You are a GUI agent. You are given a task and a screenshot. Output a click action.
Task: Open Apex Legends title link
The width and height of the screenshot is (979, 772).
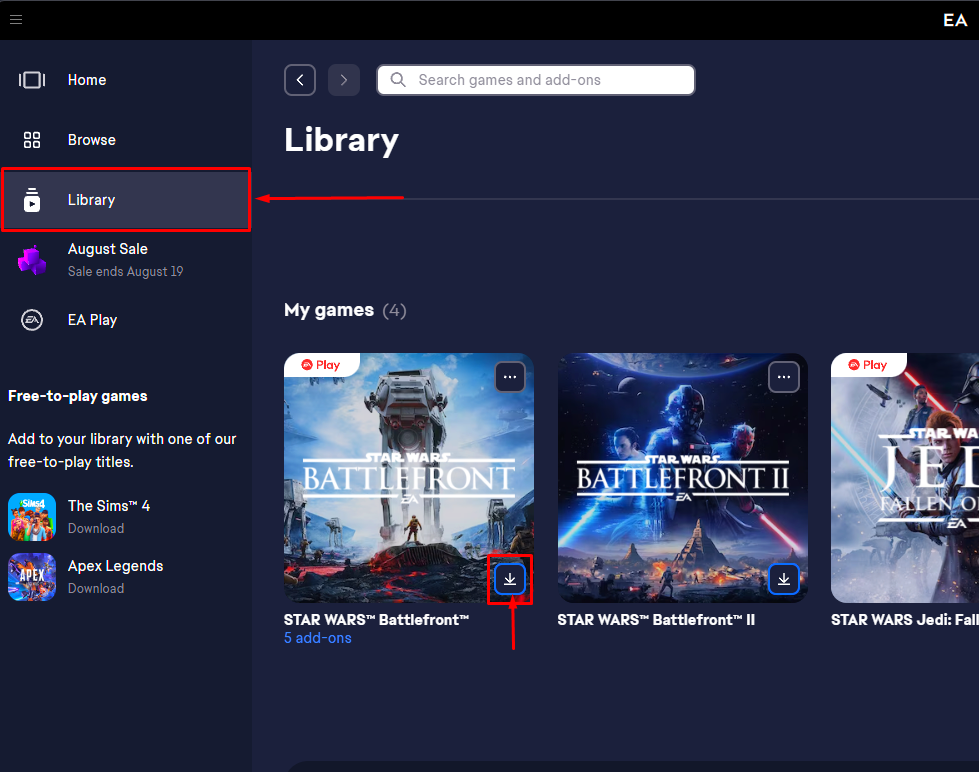[116, 566]
